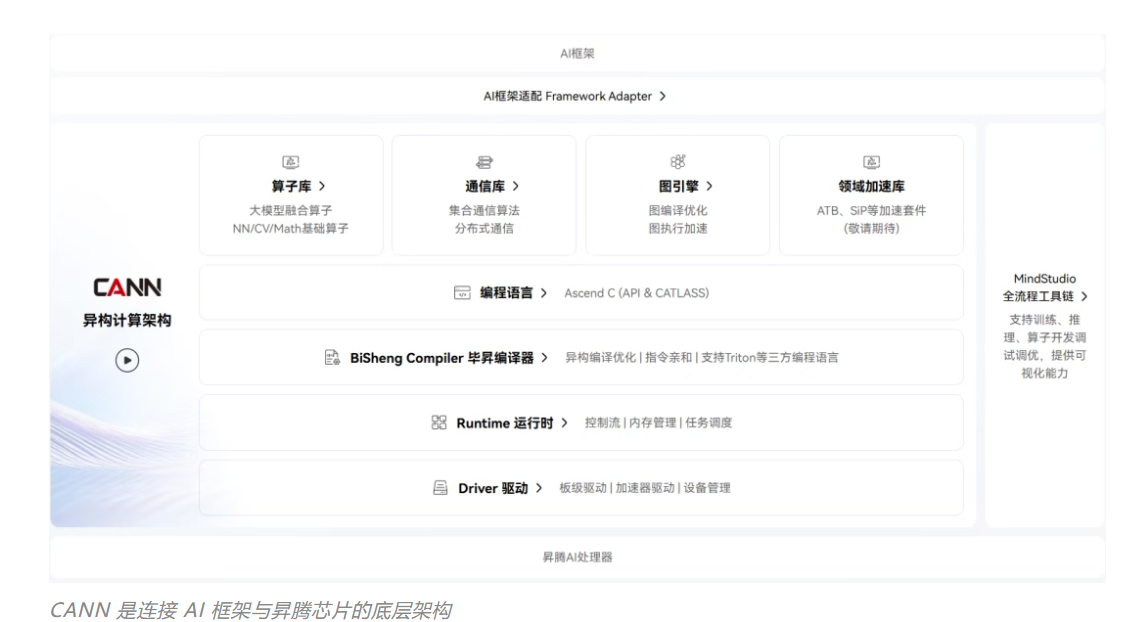Click the 通信库 card icon
1134x622 pixels.
tap(484, 162)
